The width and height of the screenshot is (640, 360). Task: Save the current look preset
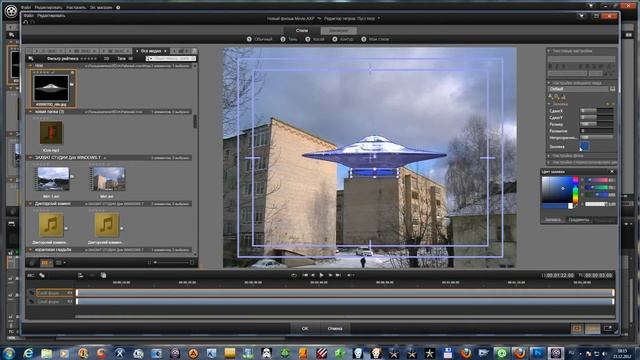[612, 89]
